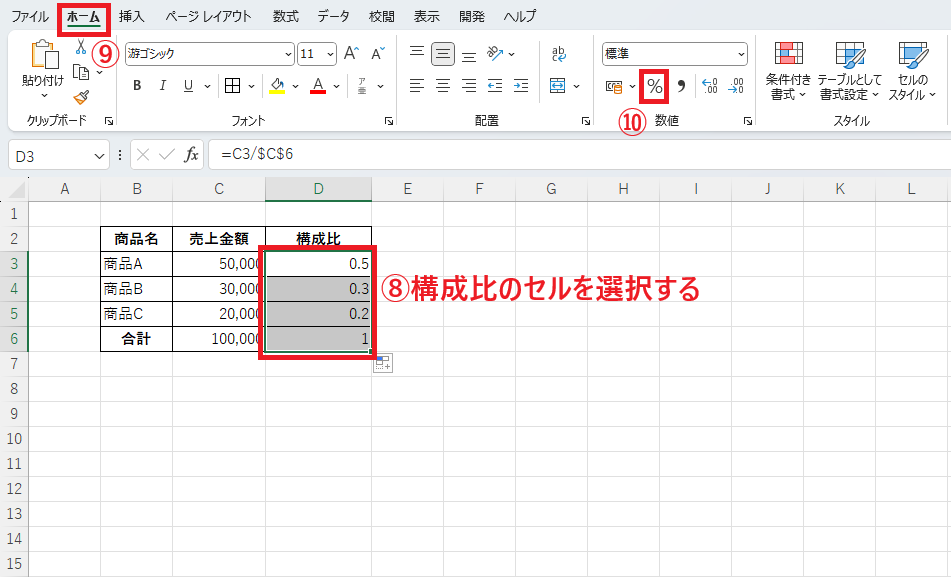Screen dimensions: 951x577
Task: Open the ファイル tab
Action: pos(30,16)
